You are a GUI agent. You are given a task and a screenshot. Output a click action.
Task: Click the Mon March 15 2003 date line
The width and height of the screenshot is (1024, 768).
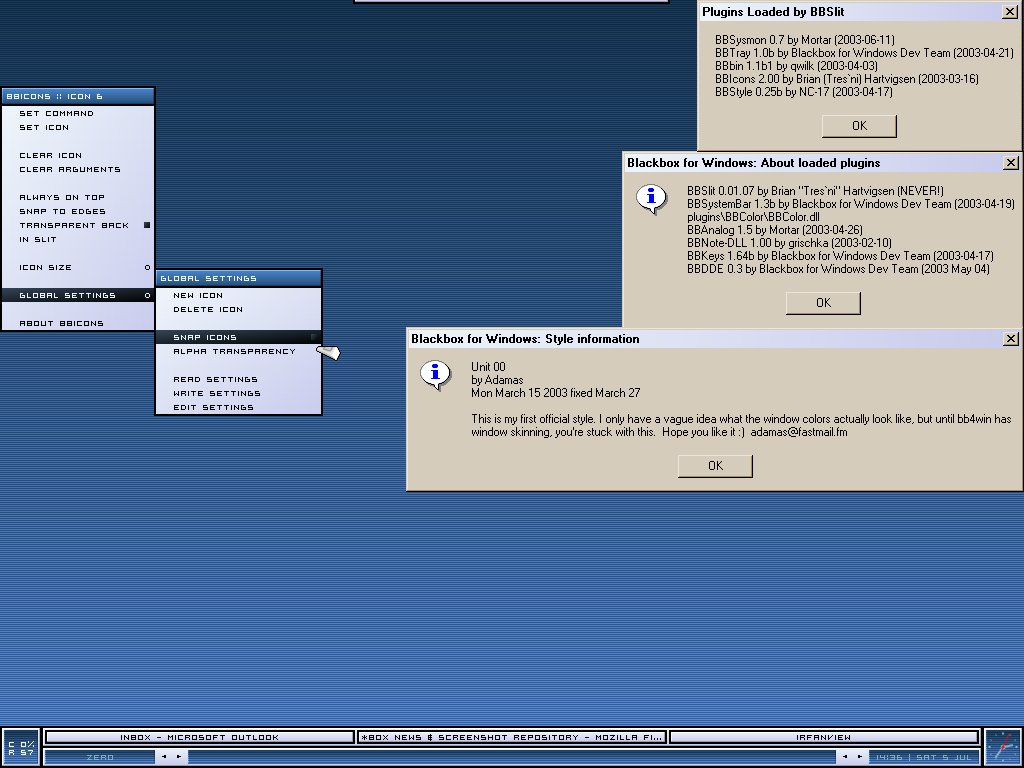556,393
